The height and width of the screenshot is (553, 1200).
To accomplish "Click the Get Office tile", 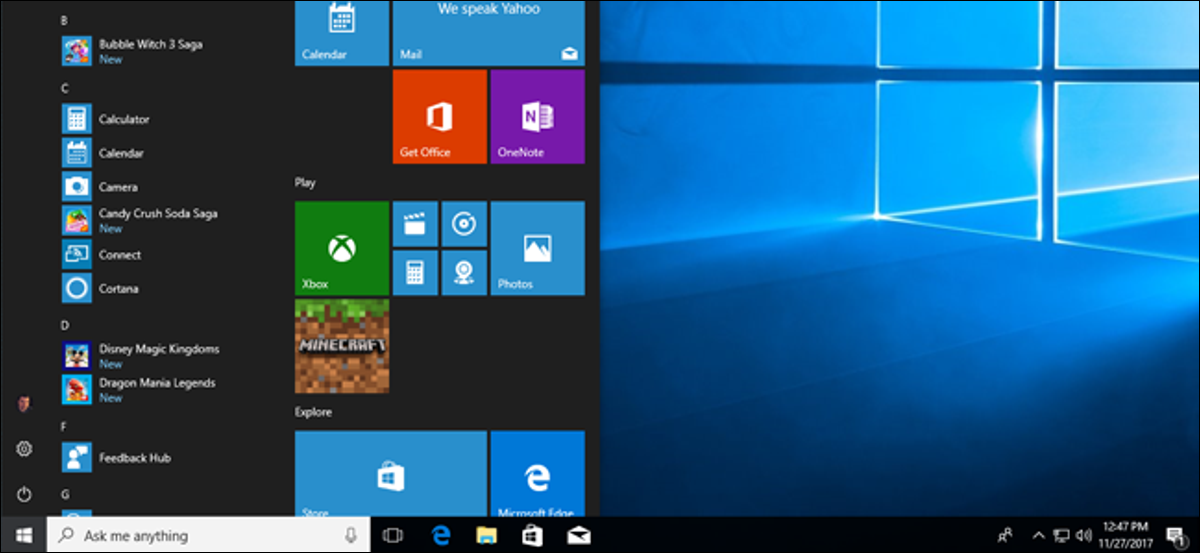I will click(x=440, y=117).
